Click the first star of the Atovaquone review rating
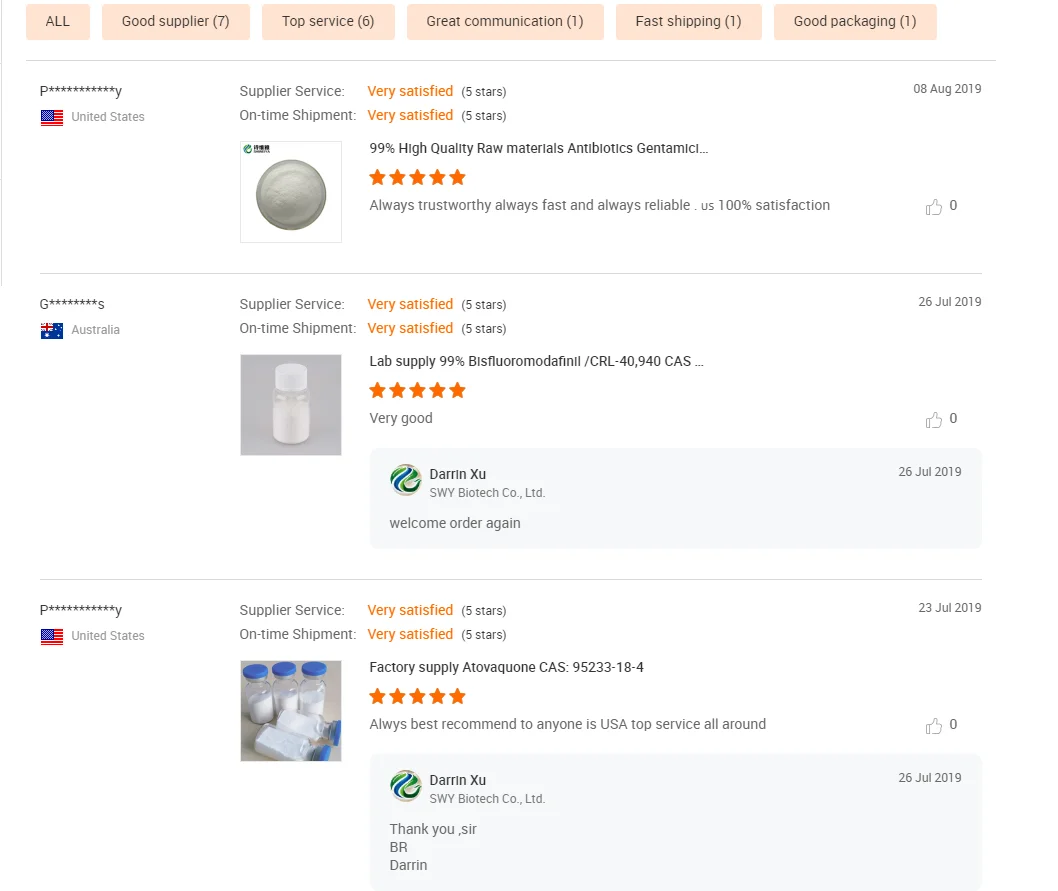Viewport: 1058px width, 891px height. tap(377, 696)
